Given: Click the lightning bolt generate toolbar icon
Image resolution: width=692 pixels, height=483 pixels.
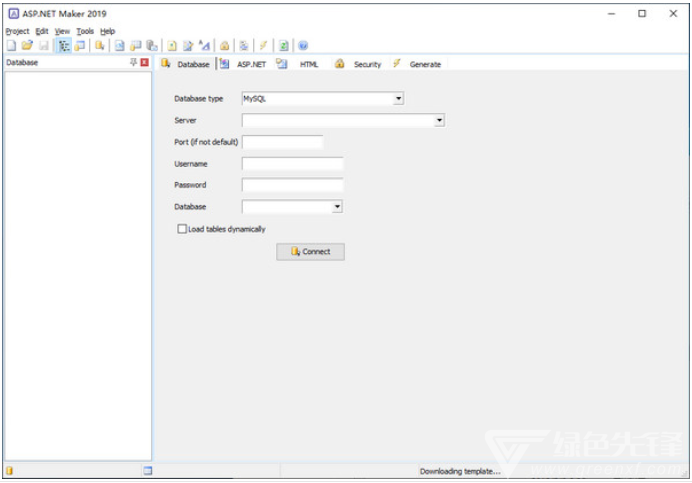Looking at the screenshot, I should click(263, 45).
